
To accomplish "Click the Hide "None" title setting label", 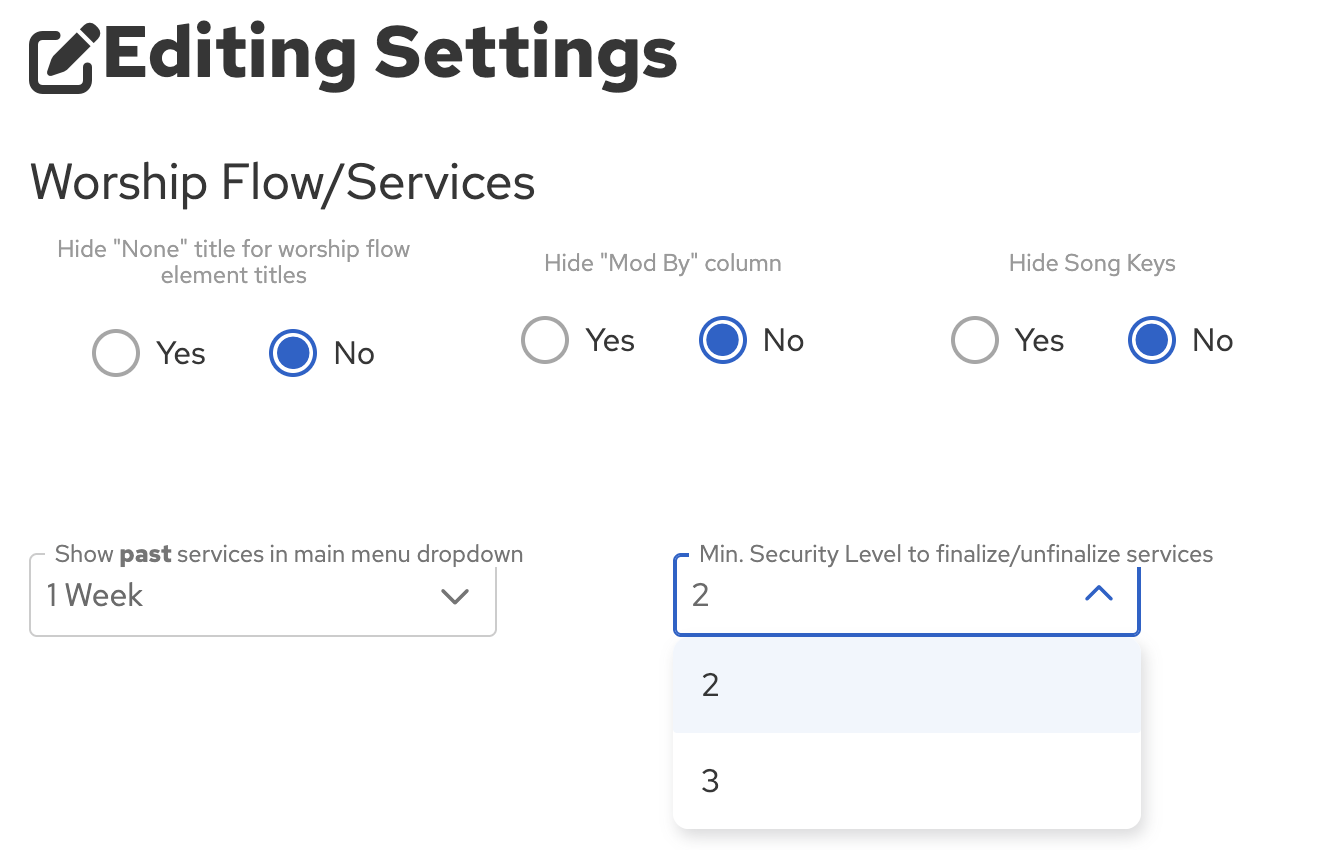I will (x=234, y=262).
